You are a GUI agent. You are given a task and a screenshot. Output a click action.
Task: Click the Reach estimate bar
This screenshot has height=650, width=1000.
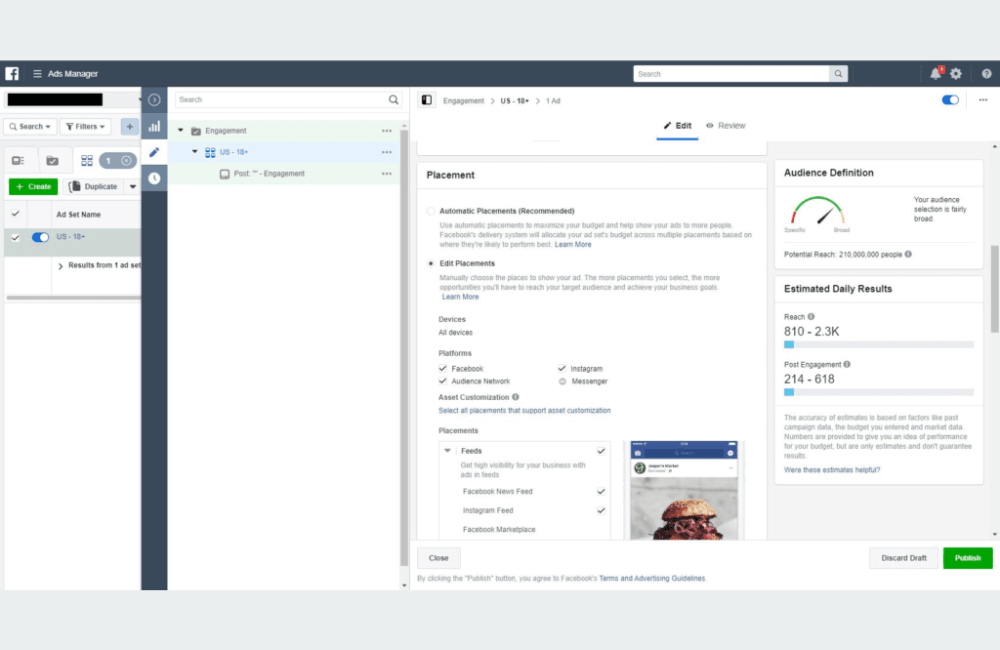pos(878,344)
